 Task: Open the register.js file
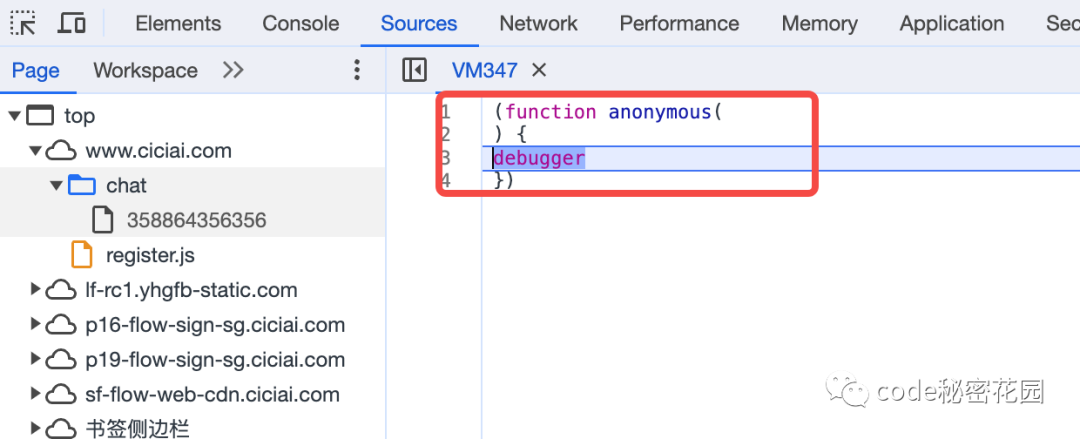[150, 256]
